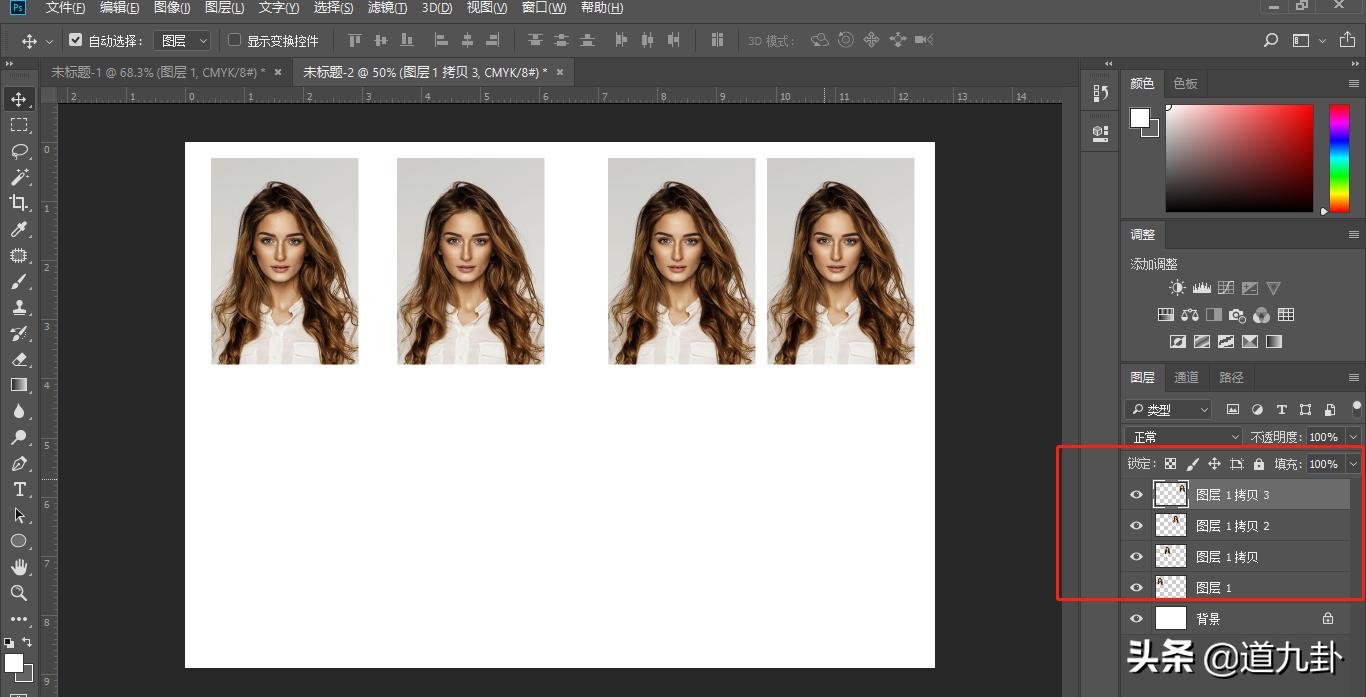The height and width of the screenshot is (697, 1366).
Task: Select the Eyedropper tool
Action: click(19, 229)
